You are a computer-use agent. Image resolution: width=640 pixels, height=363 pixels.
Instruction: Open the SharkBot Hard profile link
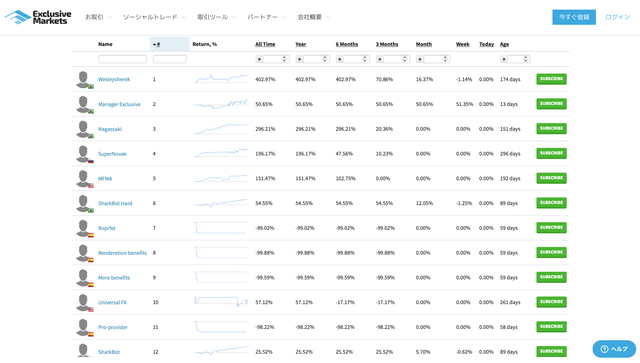click(x=115, y=203)
